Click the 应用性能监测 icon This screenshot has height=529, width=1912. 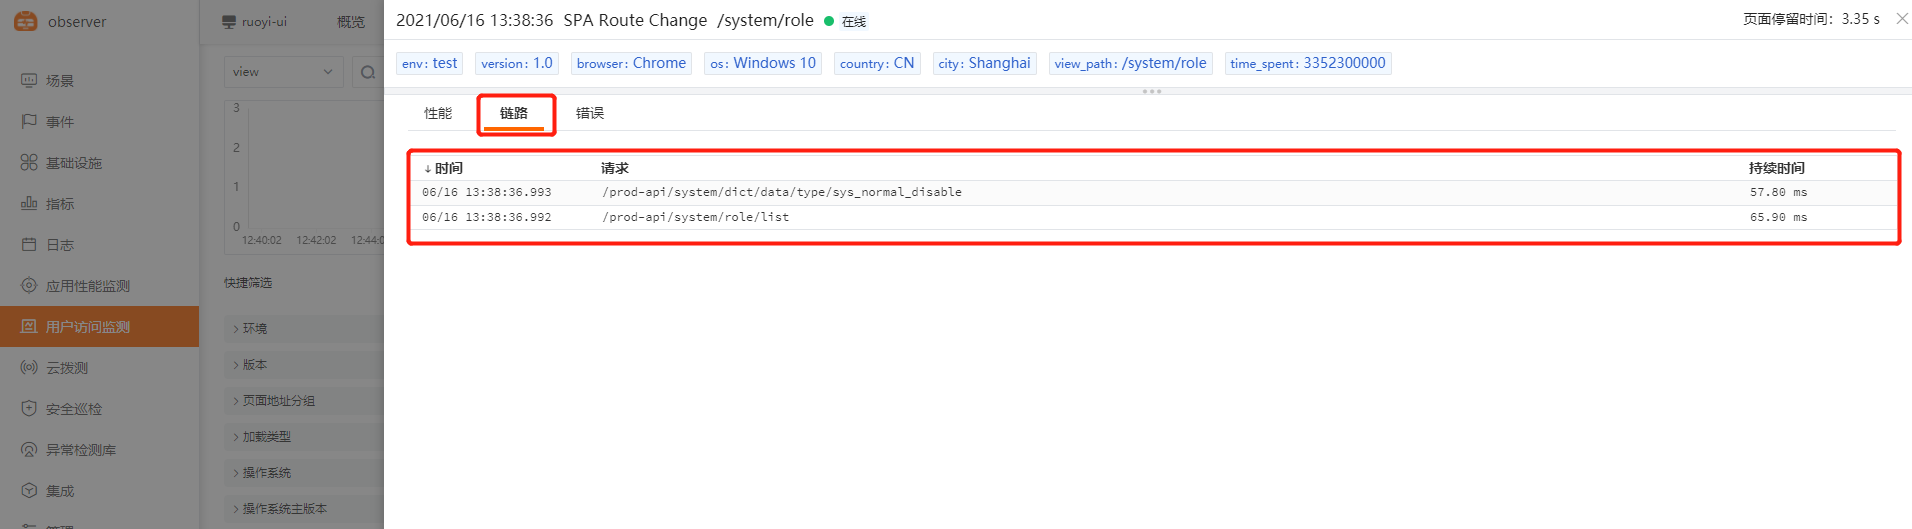pyautogui.click(x=29, y=285)
